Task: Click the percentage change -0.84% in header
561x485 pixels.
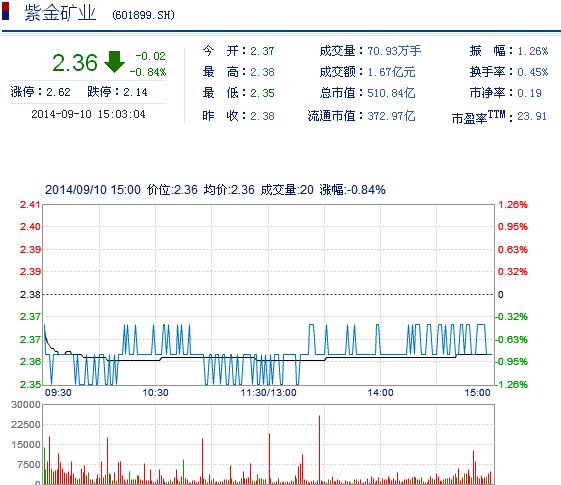Action: [148, 72]
